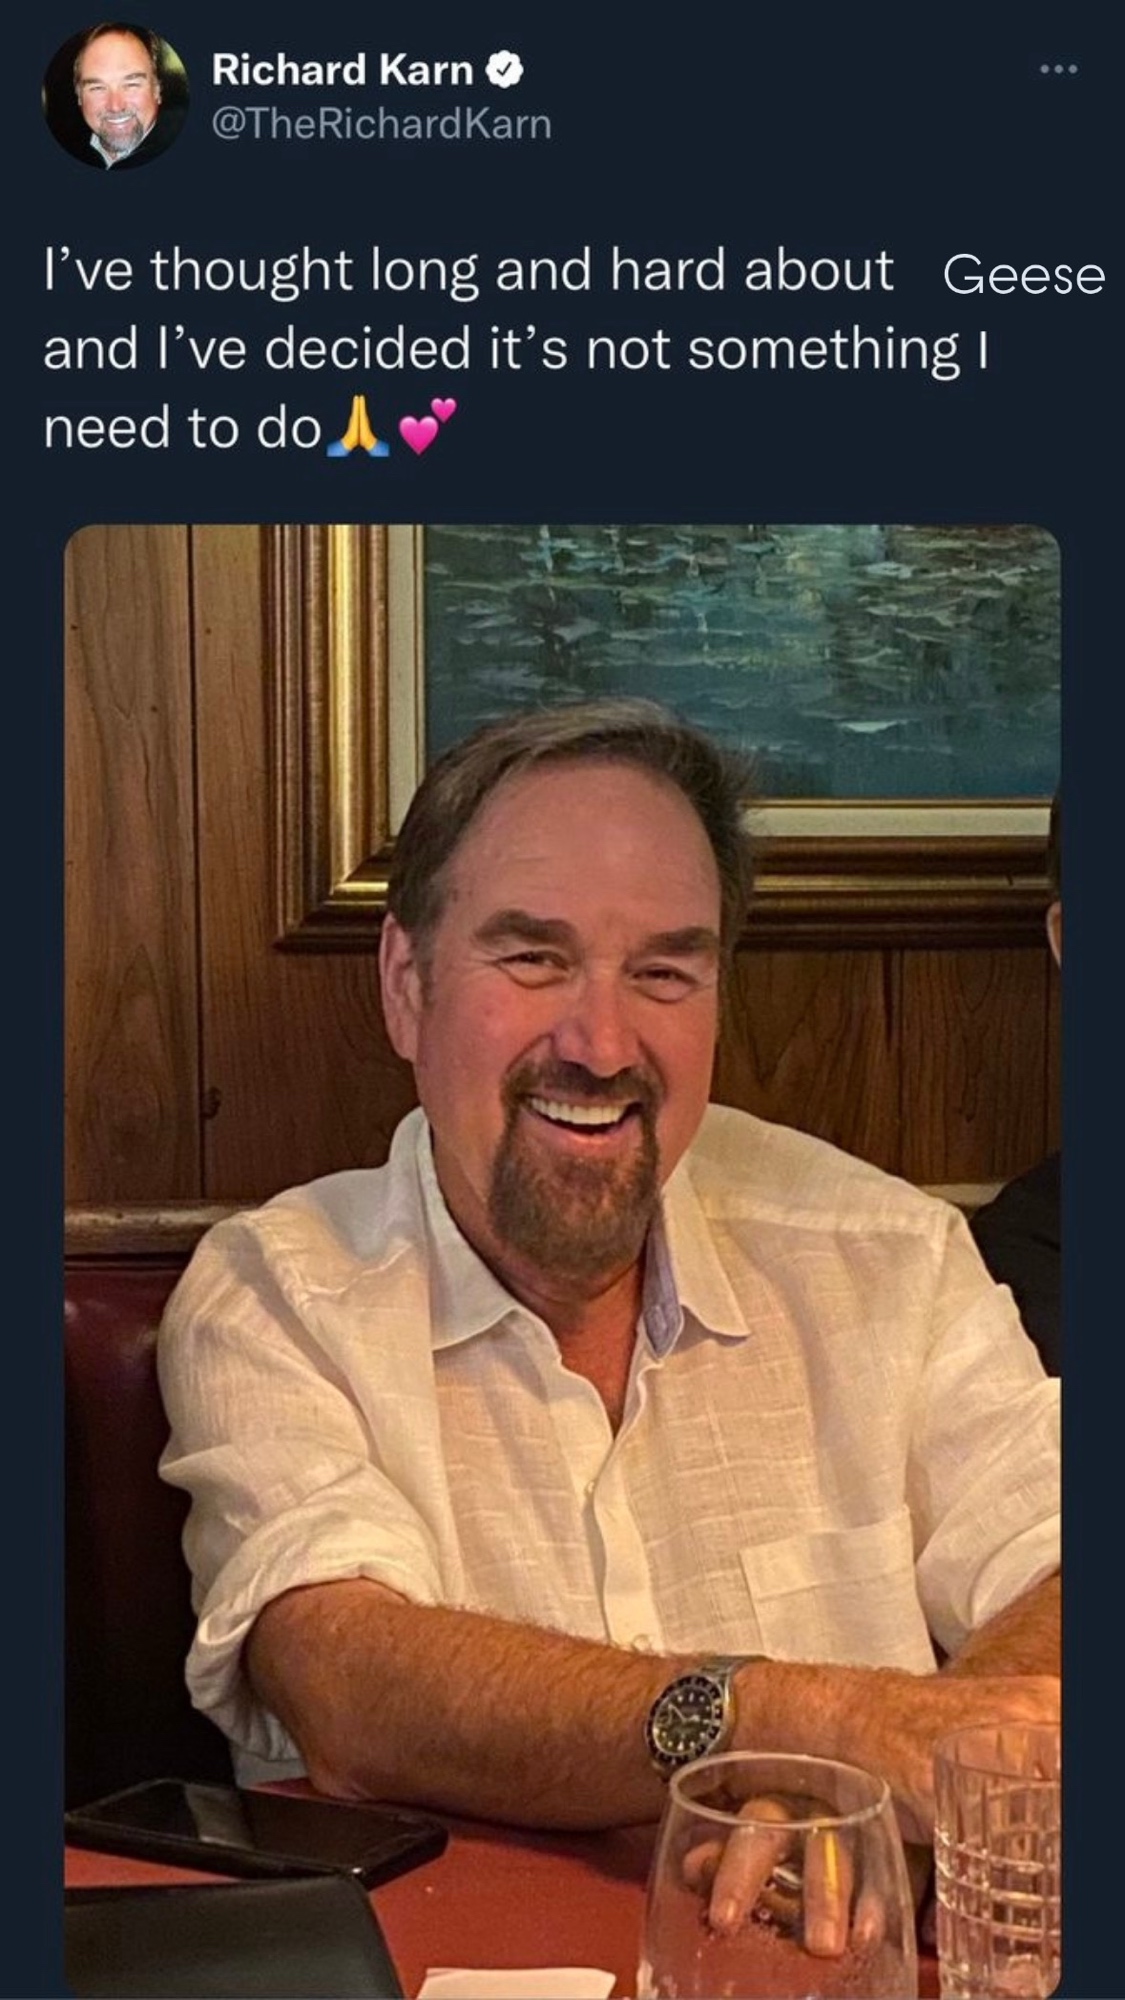
Task: Open the @TheRichardKarn handle link
Action: point(381,124)
